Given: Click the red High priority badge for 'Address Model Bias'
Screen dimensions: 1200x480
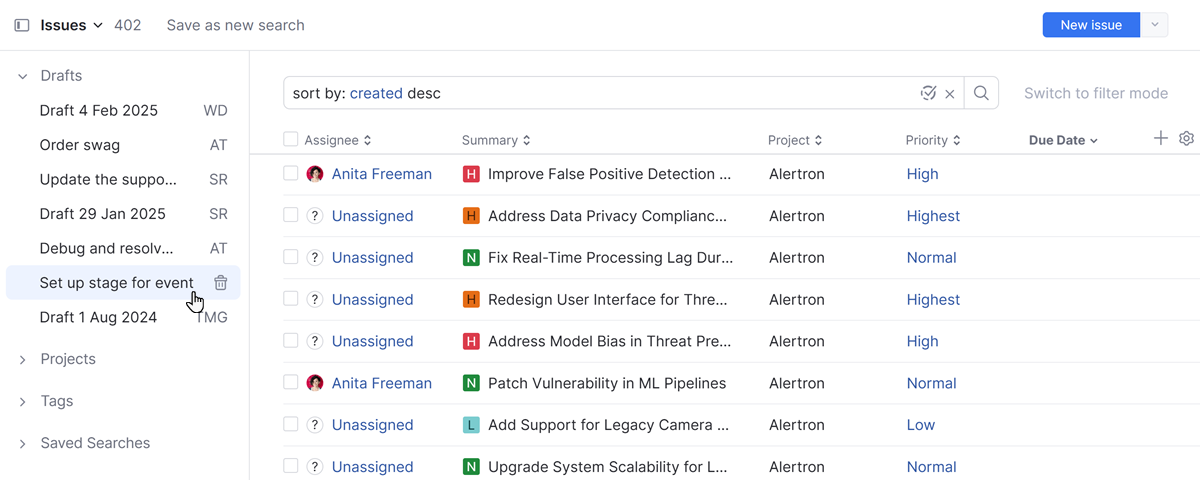Looking at the screenshot, I should pyautogui.click(x=471, y=341).
